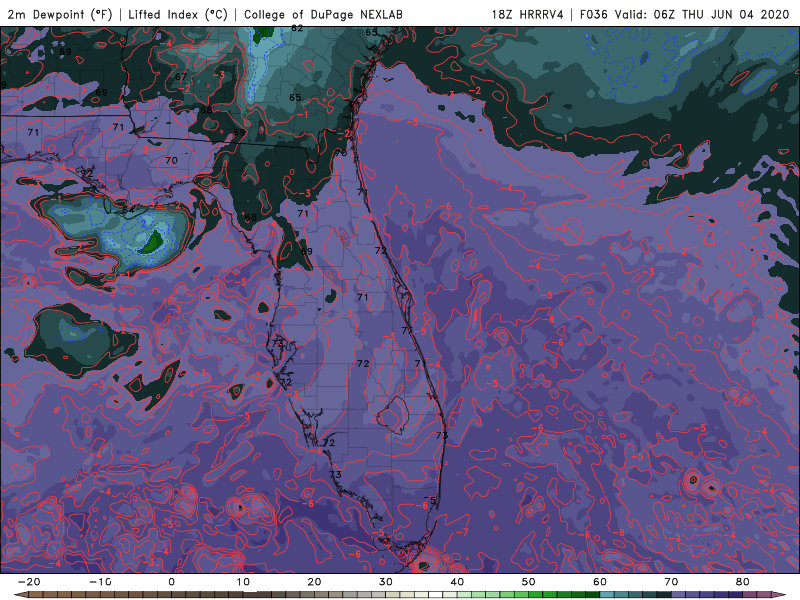Screen dimensions: 800x600
Task: Click the '50' color scale label
Action: coord(529,582)
